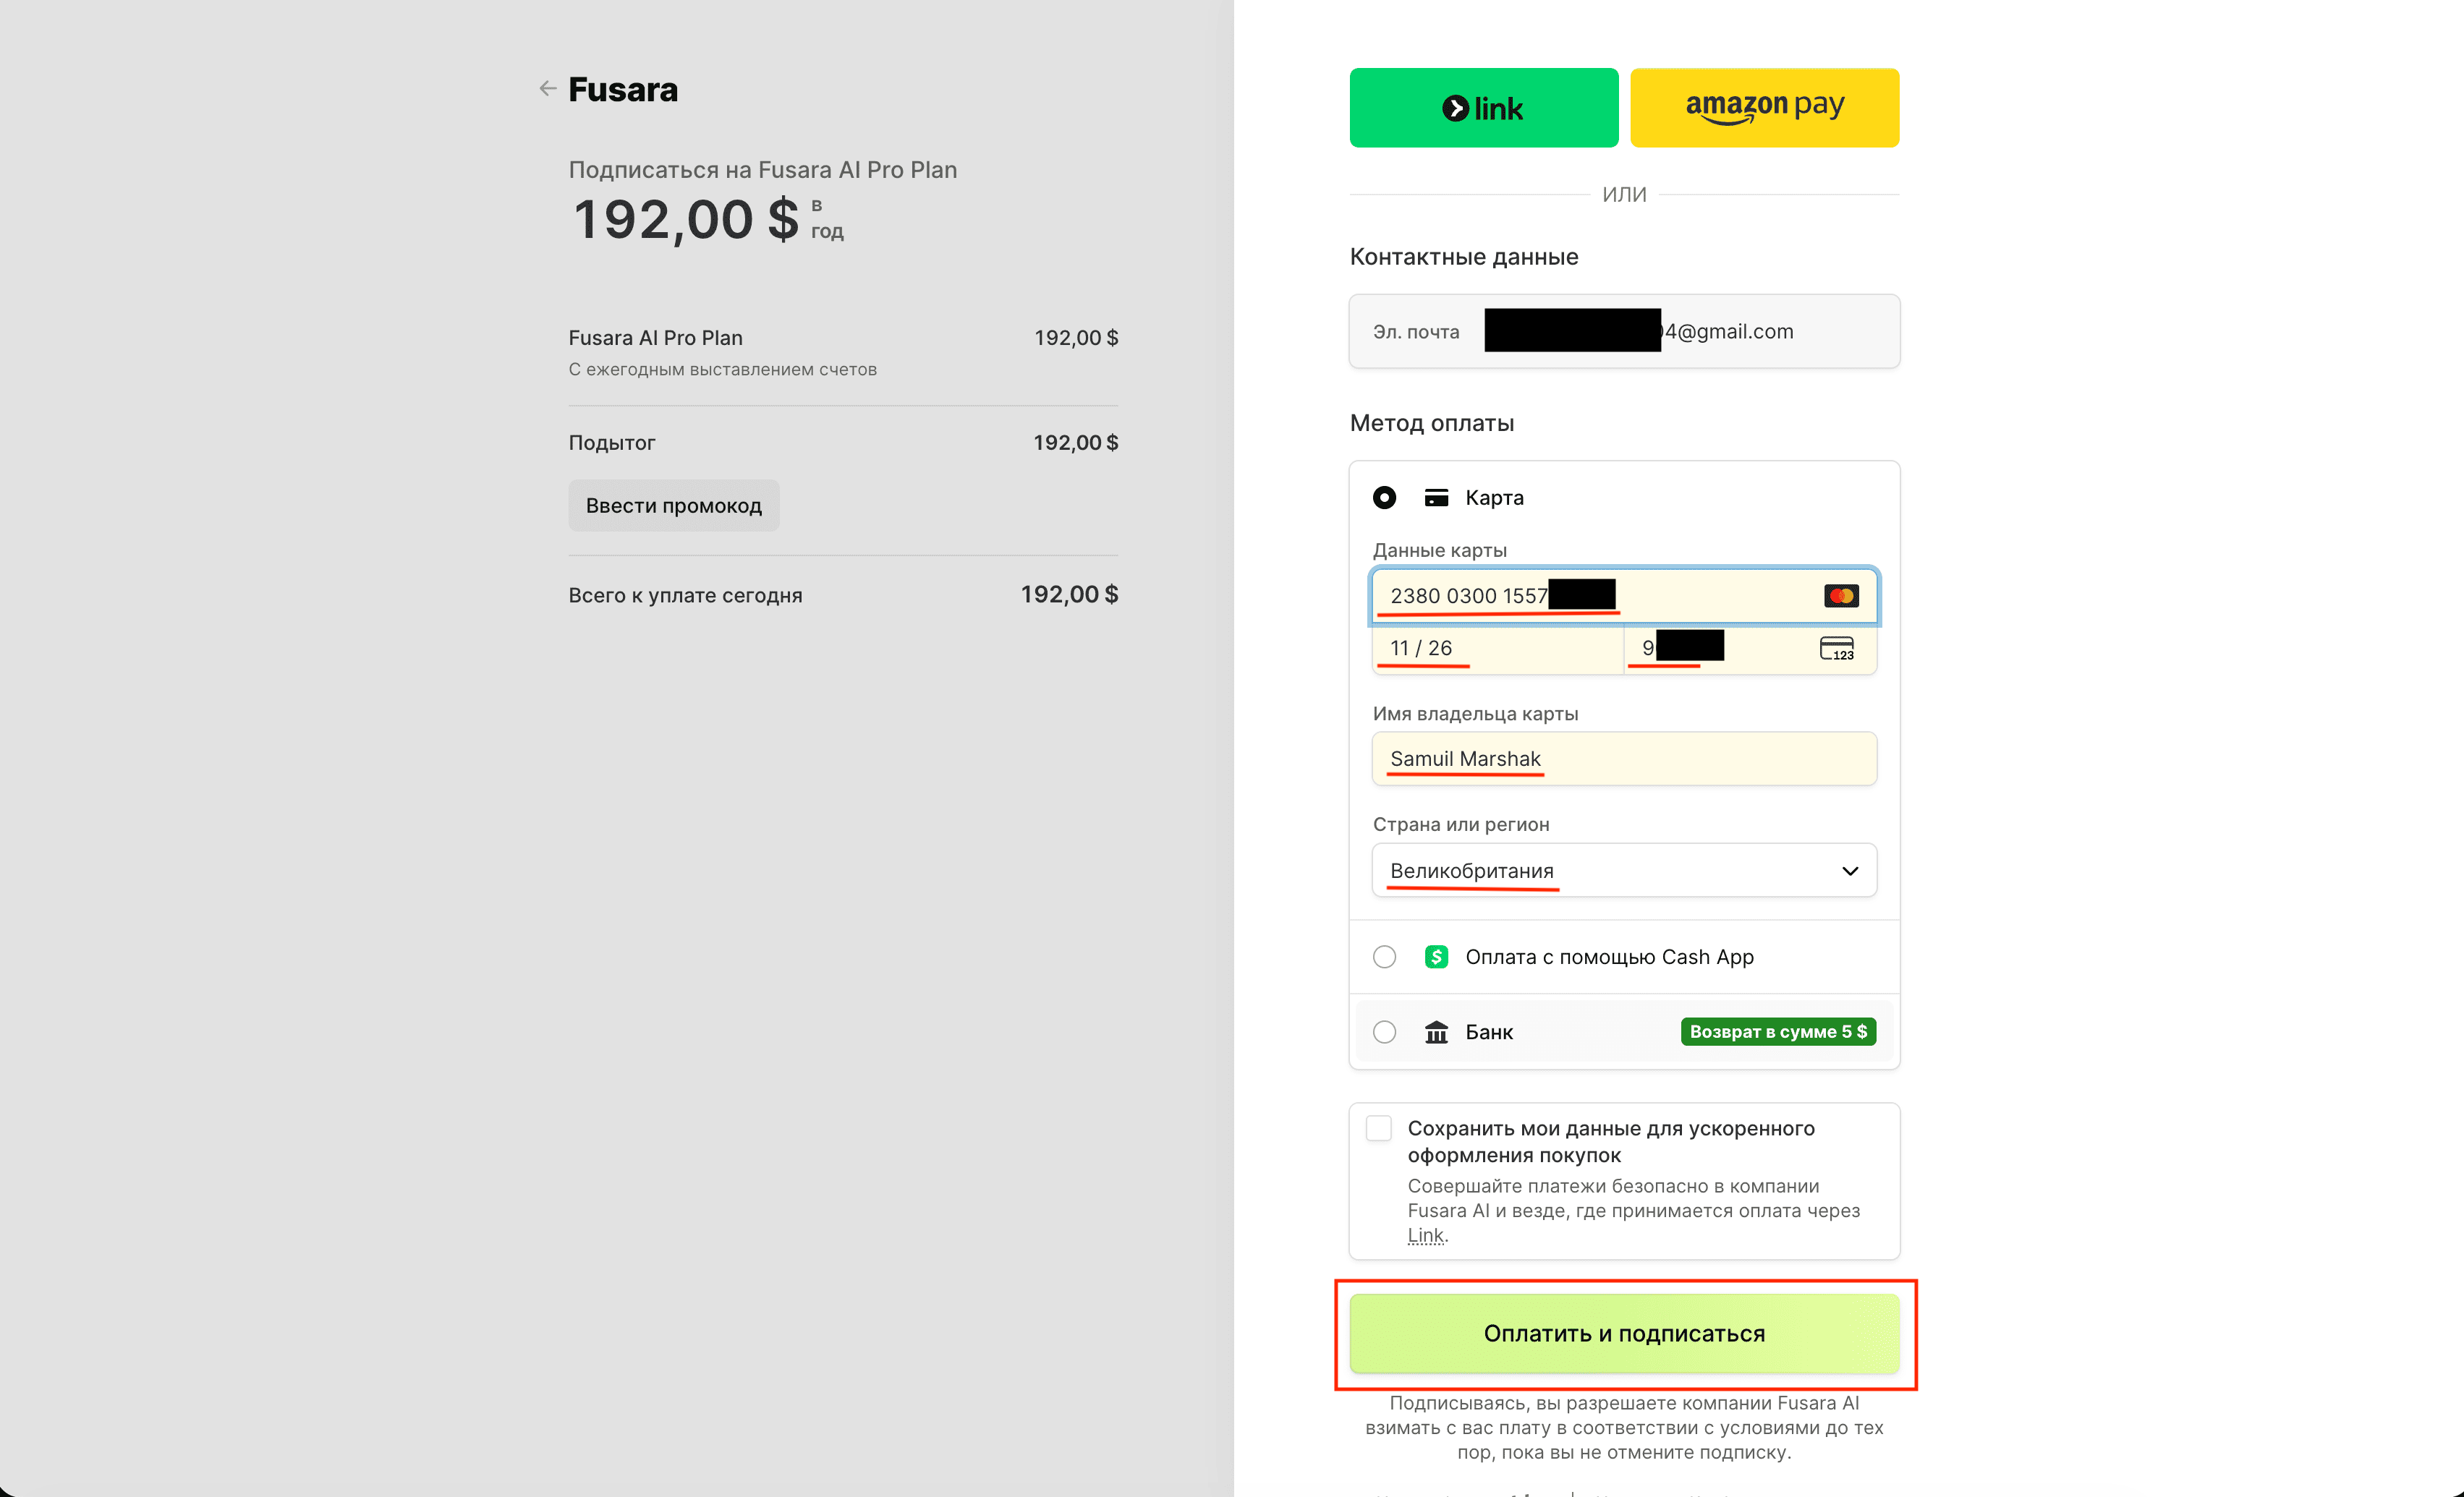Pay using the Amazon Pay button
The height and width of the screenshot is (1497, 2464).
click(x=1764, y=108)
